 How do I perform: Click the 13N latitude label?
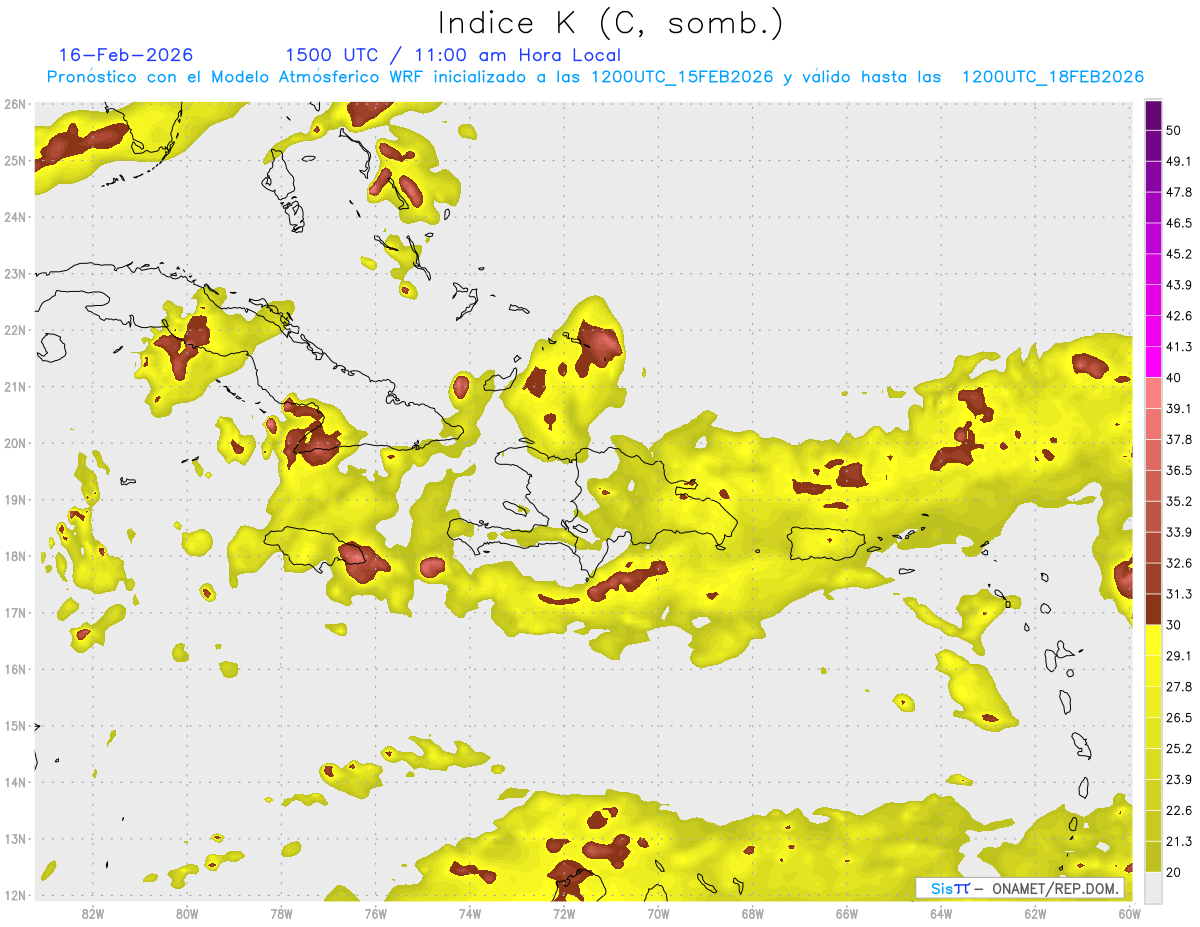pos(15,839)
